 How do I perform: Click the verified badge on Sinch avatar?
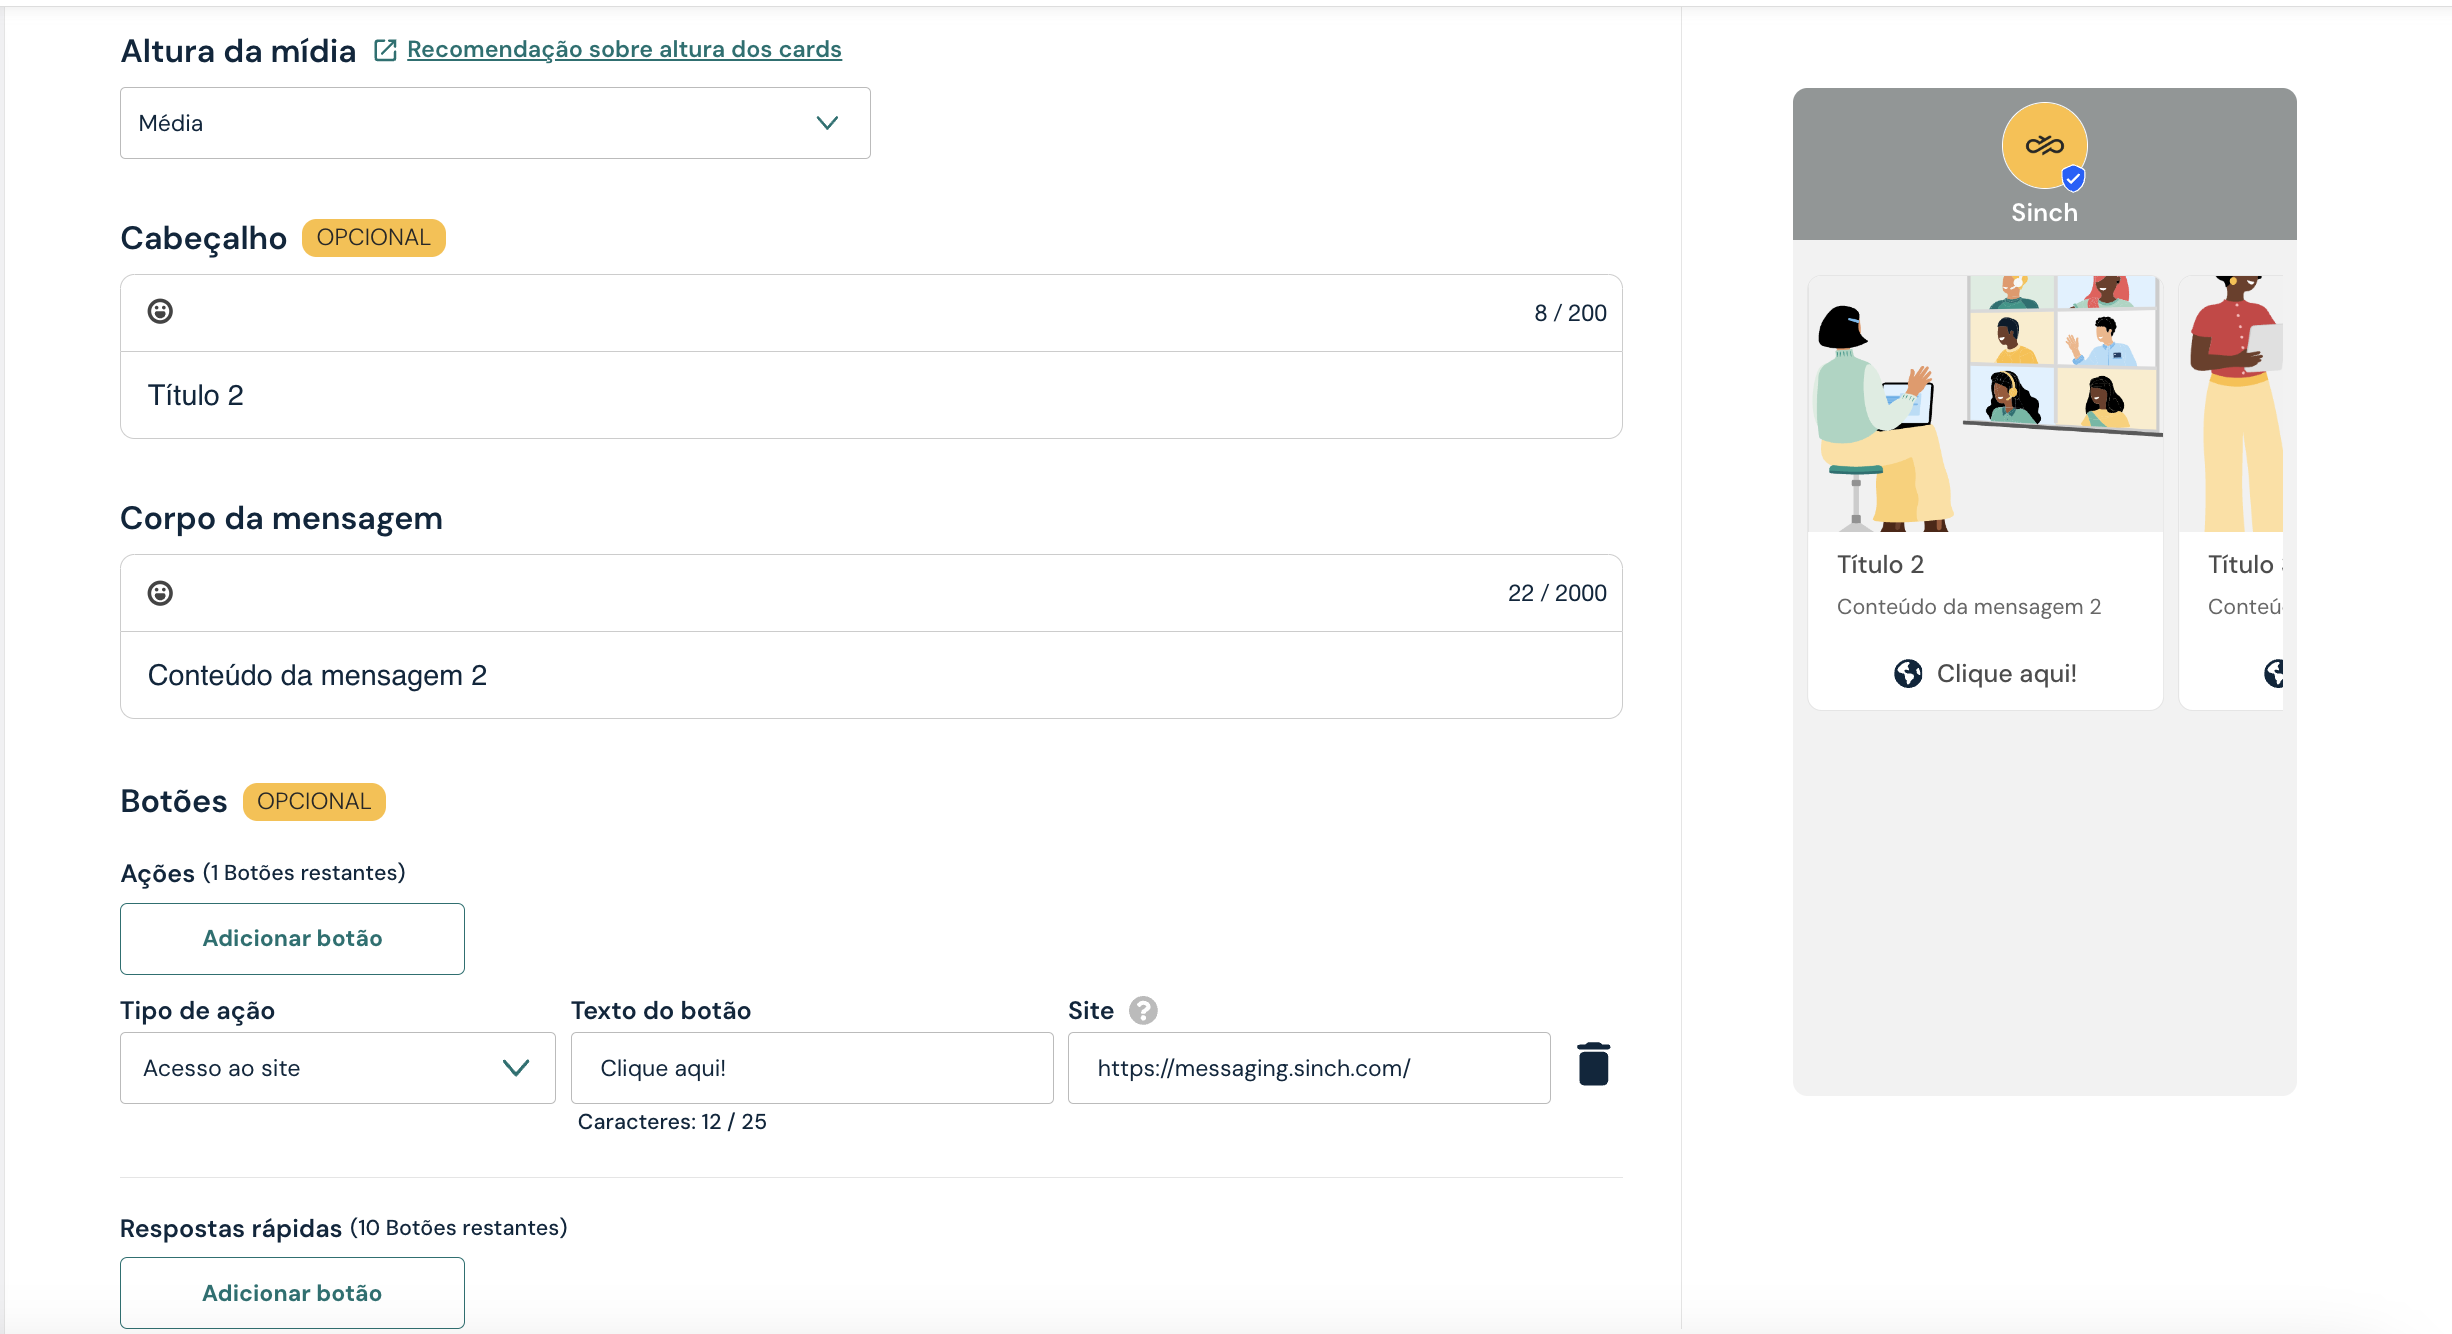point(2073,179)
